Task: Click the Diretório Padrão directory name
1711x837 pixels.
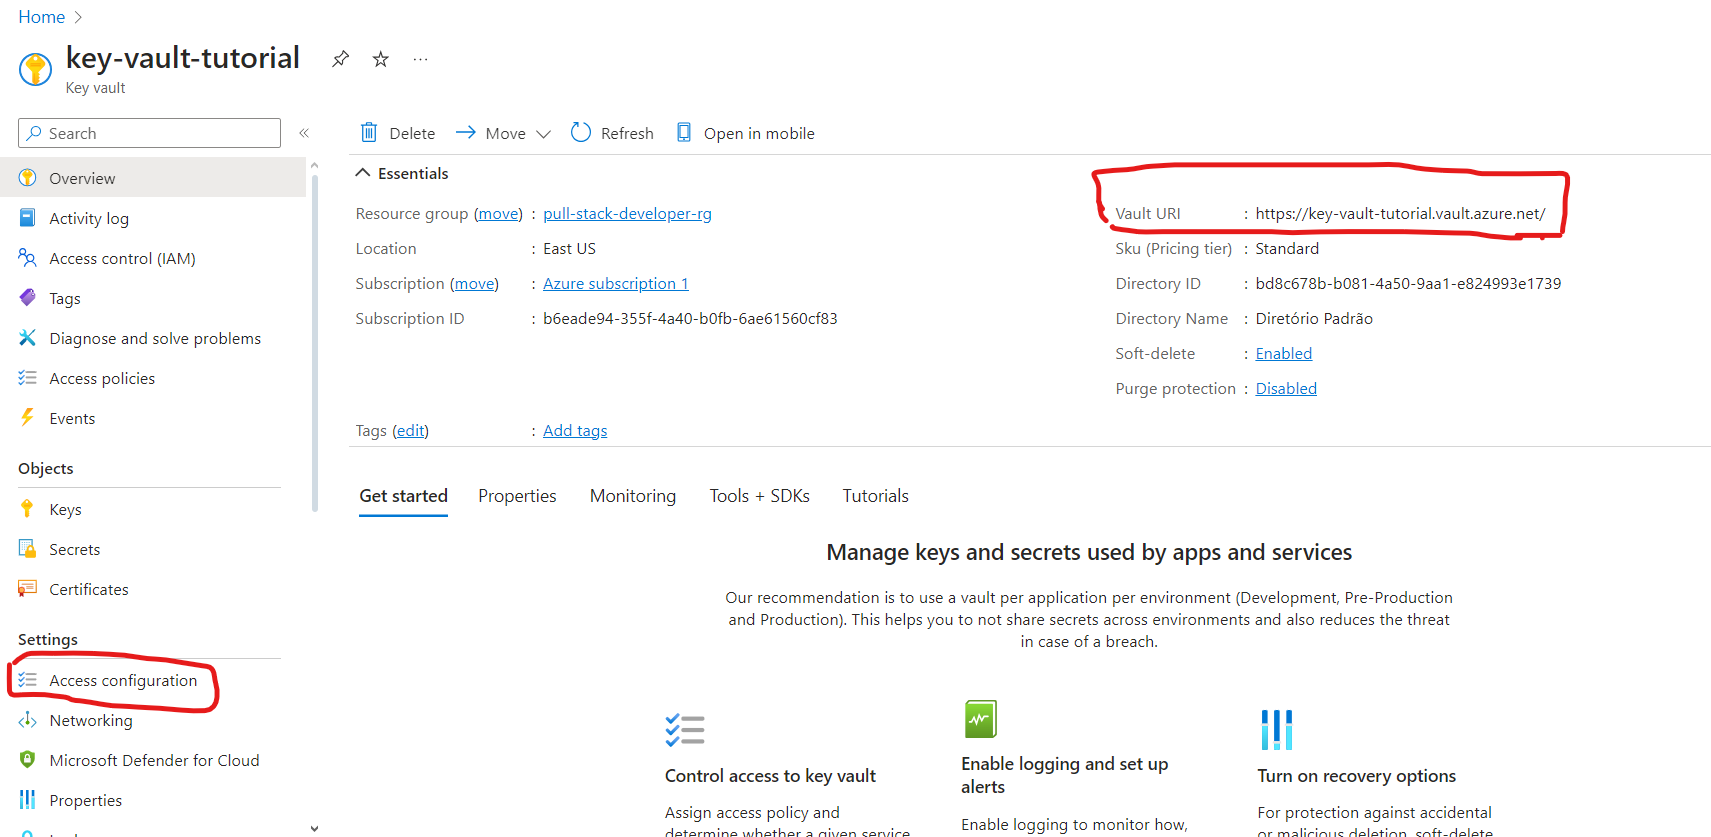Action: pyautogui.click(x=1314, y=319)
